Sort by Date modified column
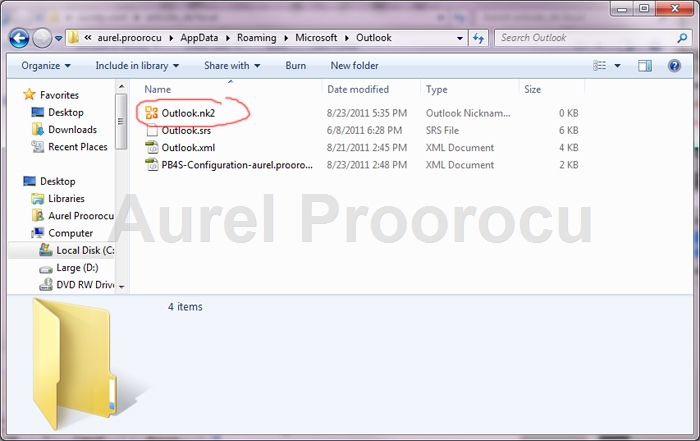 coord(358,89)
